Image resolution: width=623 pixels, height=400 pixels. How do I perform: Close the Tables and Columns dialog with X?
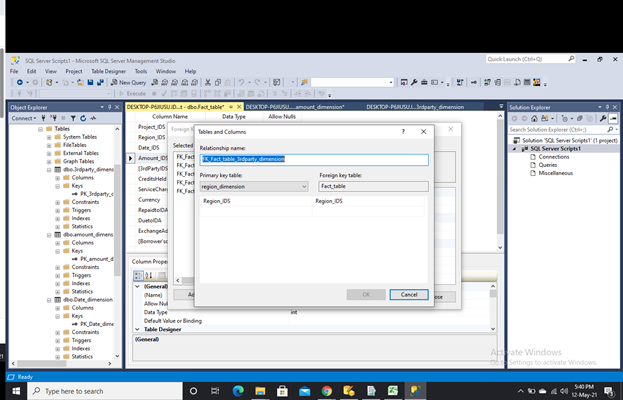(x=424, y=131)
